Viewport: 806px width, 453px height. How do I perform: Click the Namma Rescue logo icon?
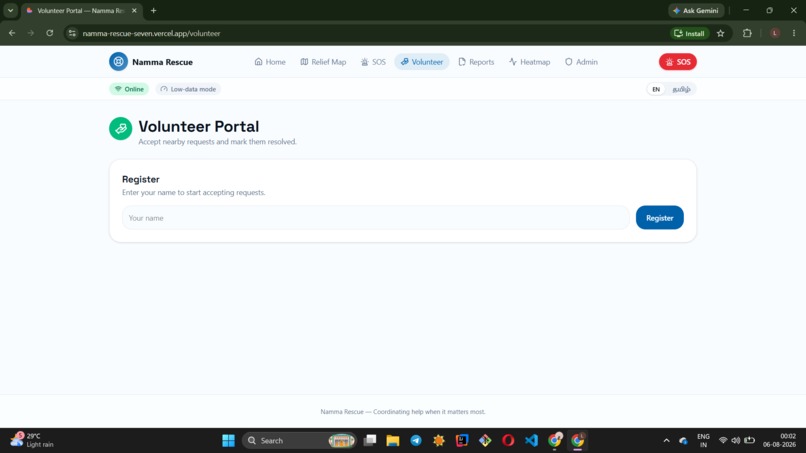coord(118,62)
